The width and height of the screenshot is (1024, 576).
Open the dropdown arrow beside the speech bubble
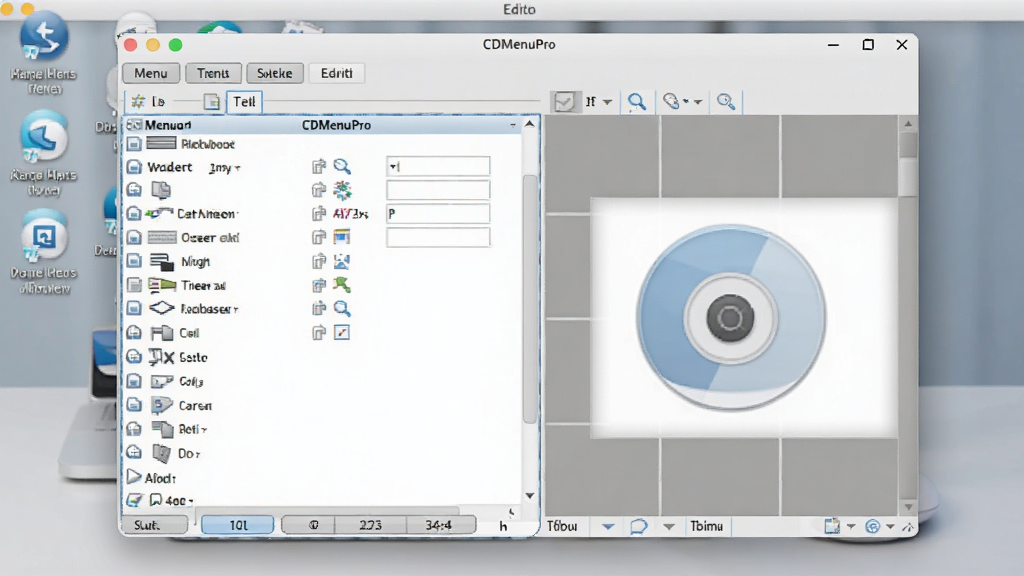coord(669,526)
